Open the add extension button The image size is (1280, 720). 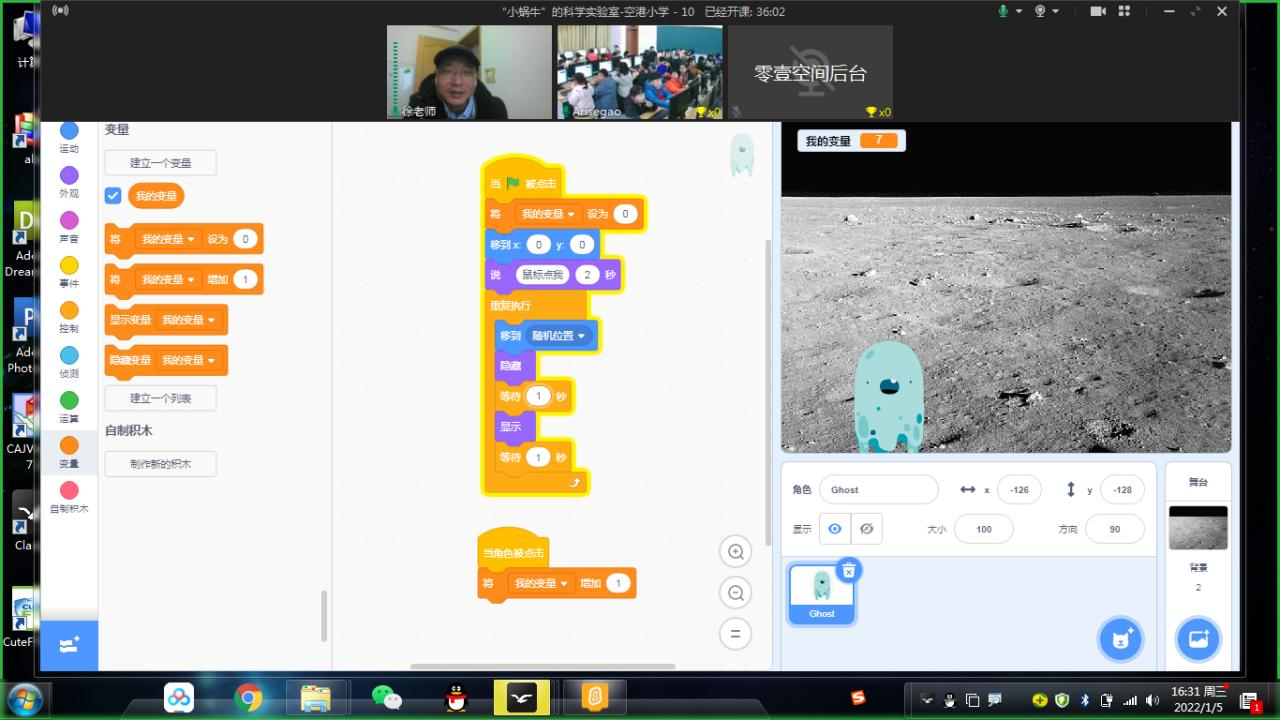pos(69,645)
